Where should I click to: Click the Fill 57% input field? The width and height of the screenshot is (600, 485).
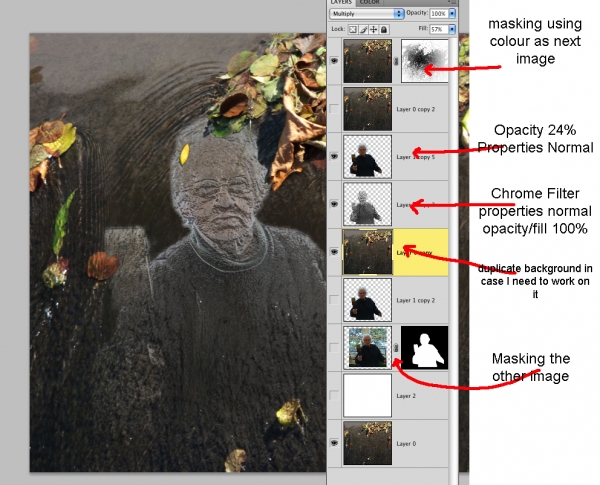pyautogui.click(x=439, y=29)
